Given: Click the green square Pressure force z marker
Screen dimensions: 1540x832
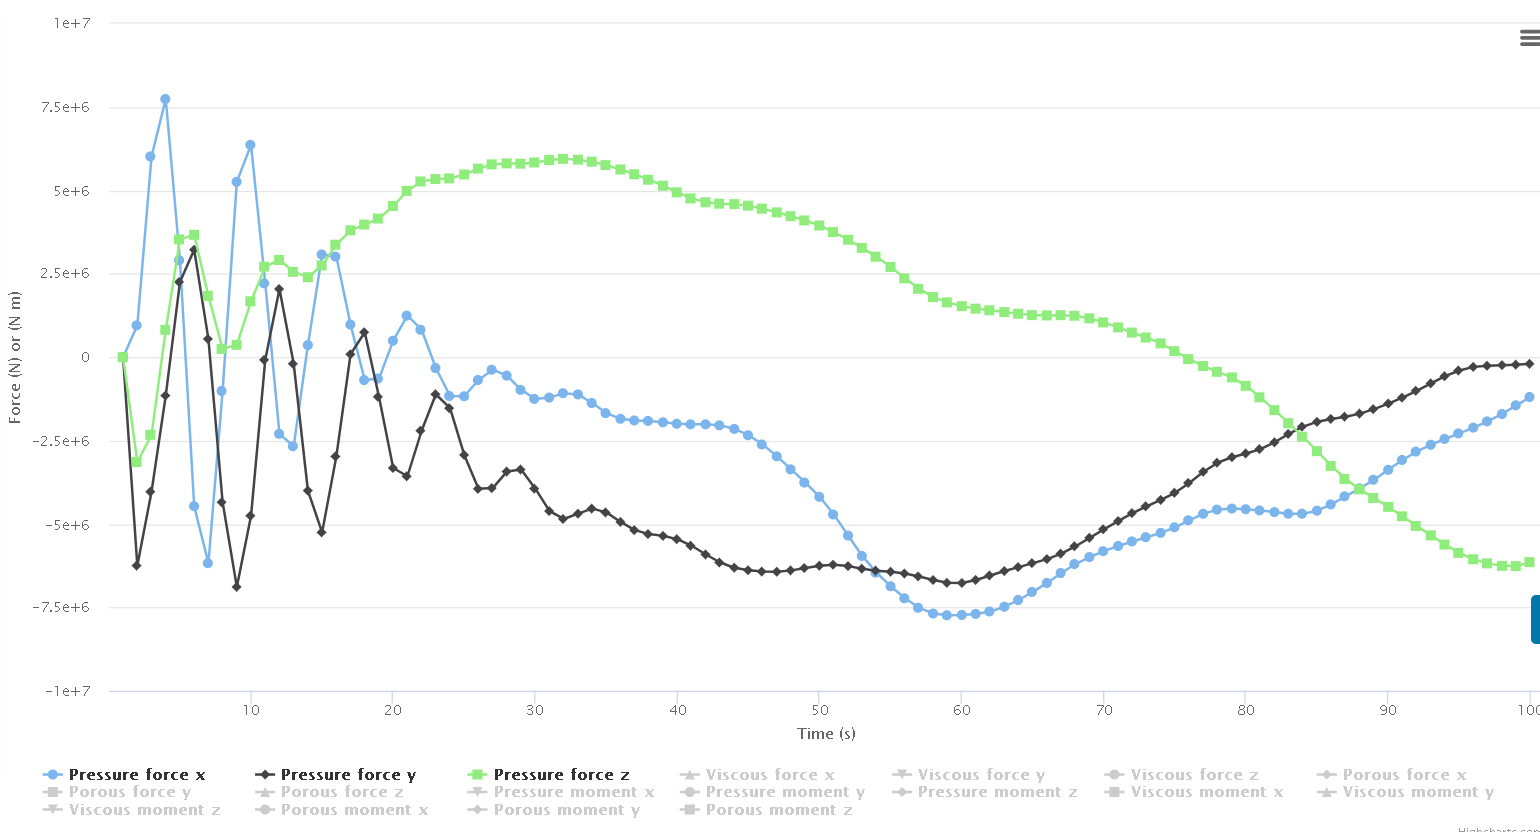Looking at the screenshot, I should 479,775.
